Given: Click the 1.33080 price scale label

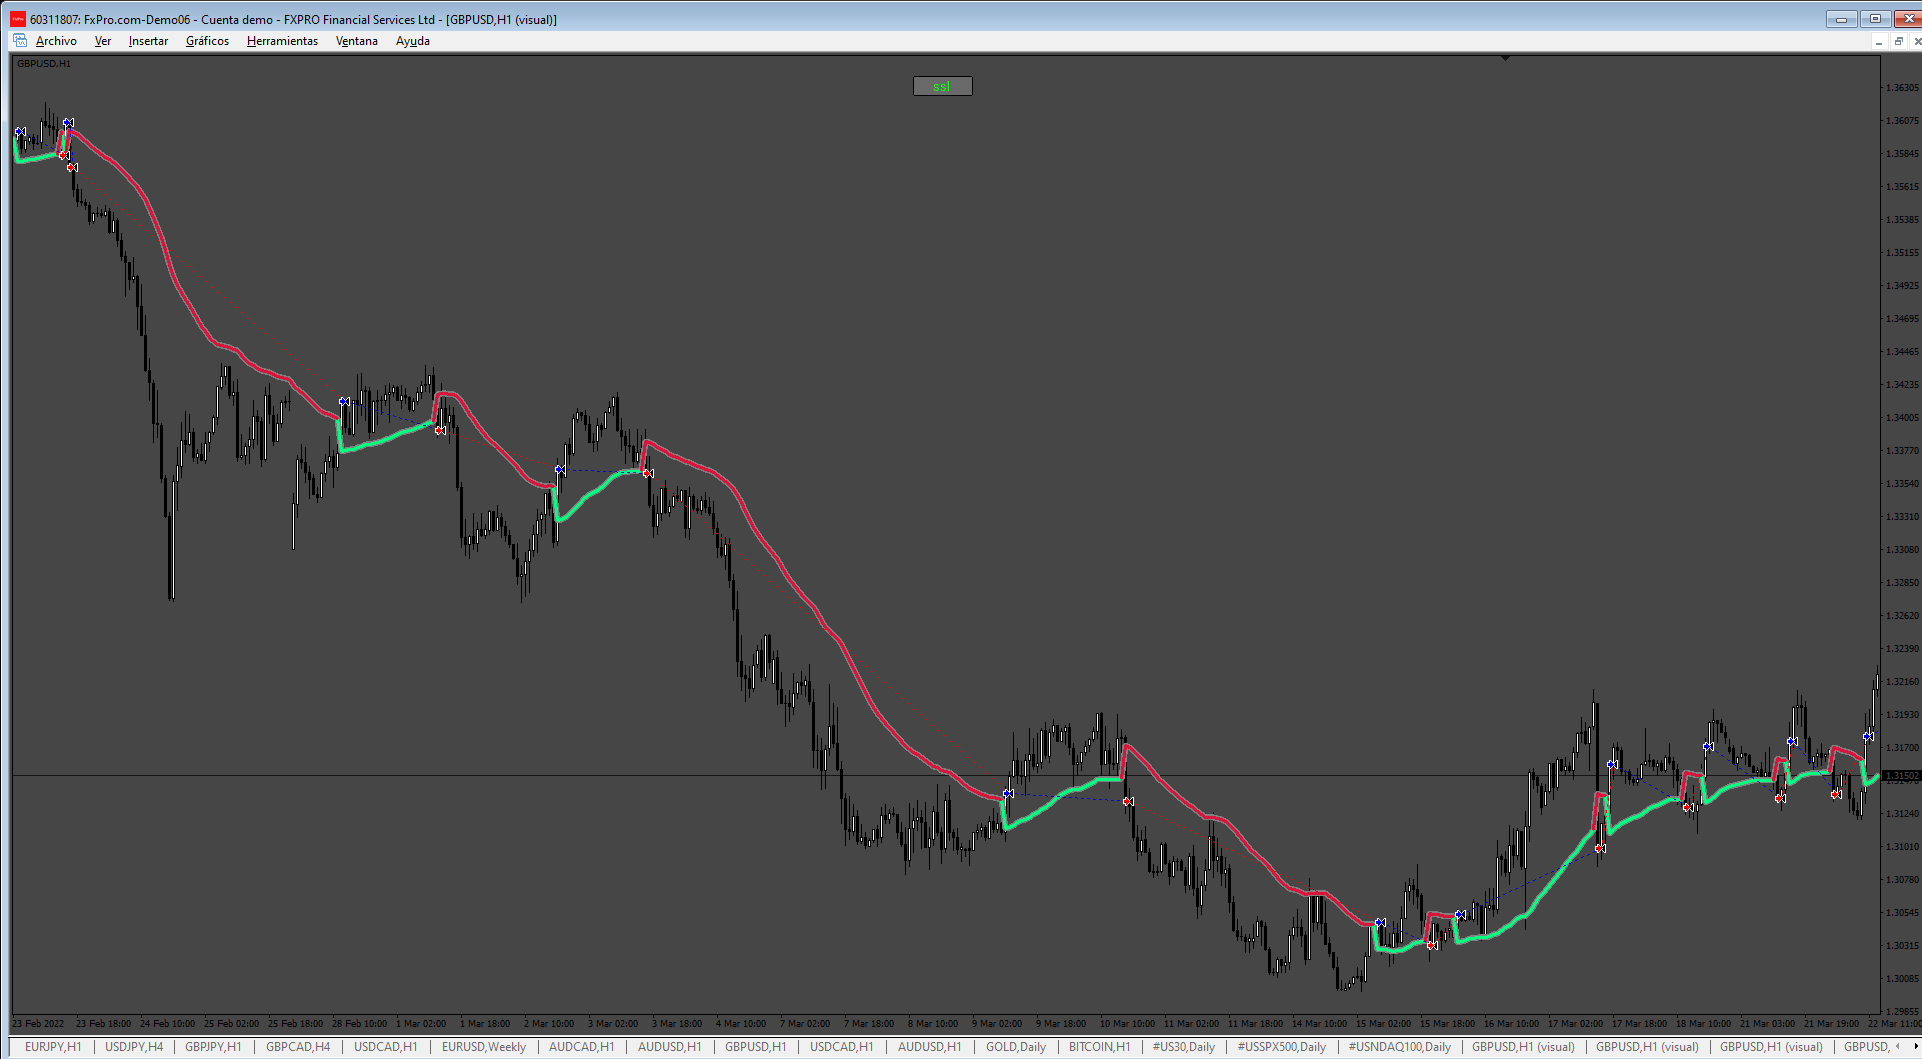Looking at the screenshot, I should click(x=1902, y=550).
